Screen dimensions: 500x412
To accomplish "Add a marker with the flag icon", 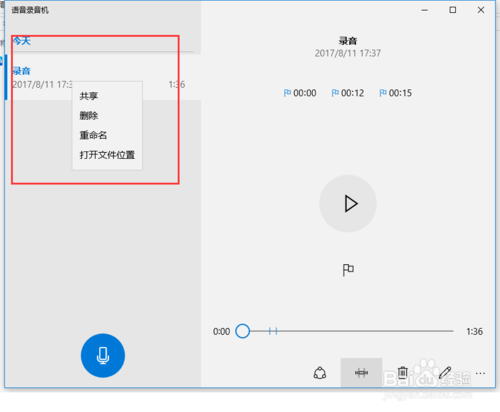I will pos(348,270).
